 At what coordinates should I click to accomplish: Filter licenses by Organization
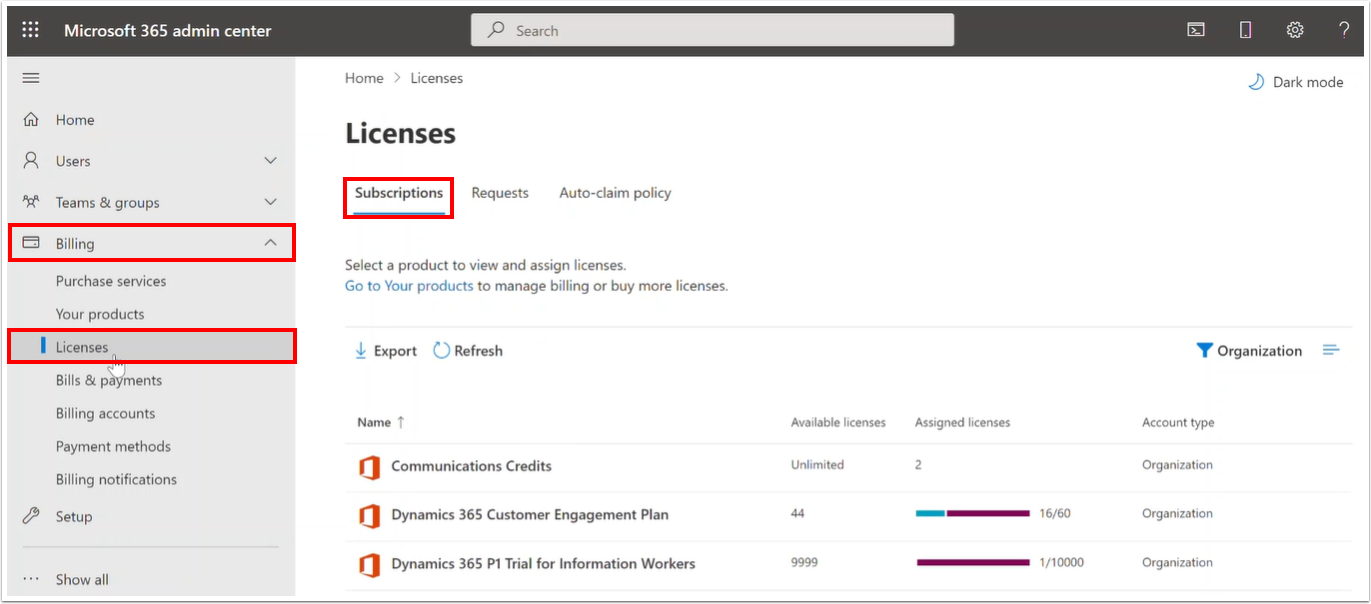pos(1250,350)
